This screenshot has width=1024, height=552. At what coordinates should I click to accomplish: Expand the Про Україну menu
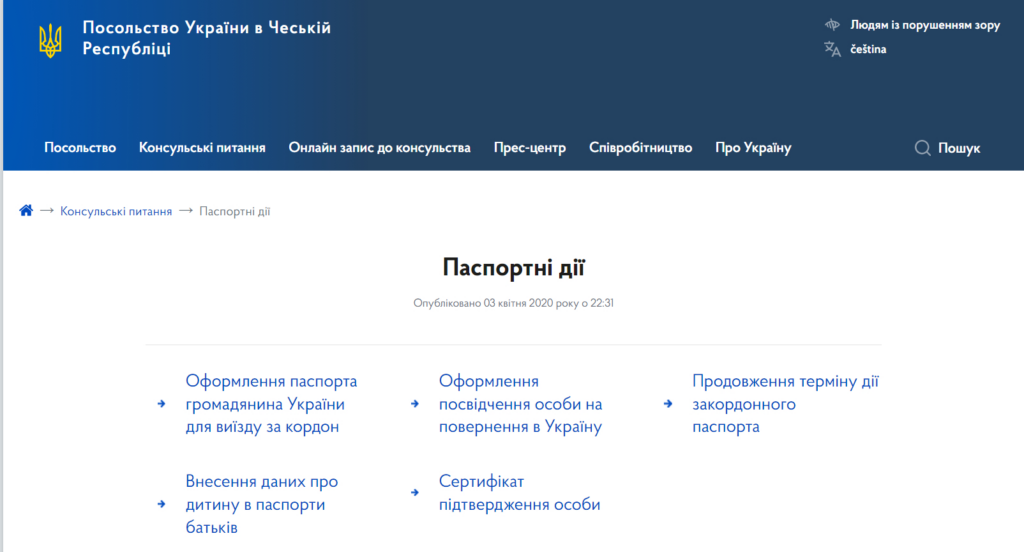pos(753,148)
